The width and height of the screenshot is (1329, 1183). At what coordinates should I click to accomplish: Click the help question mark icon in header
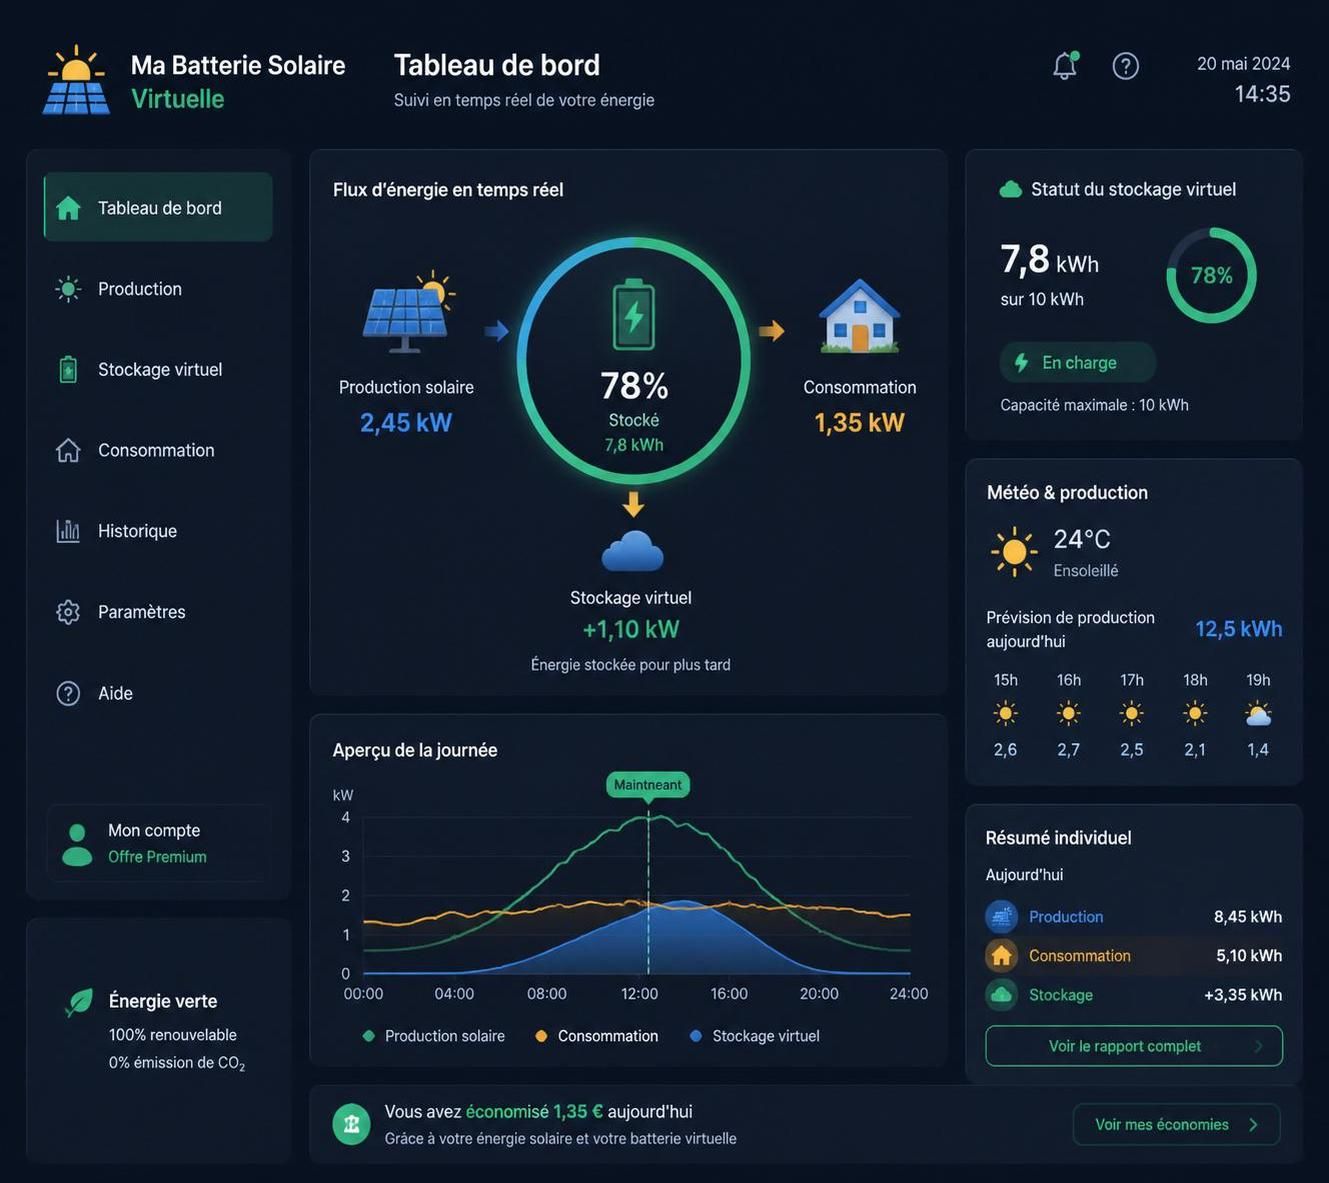click(1126, 66)
